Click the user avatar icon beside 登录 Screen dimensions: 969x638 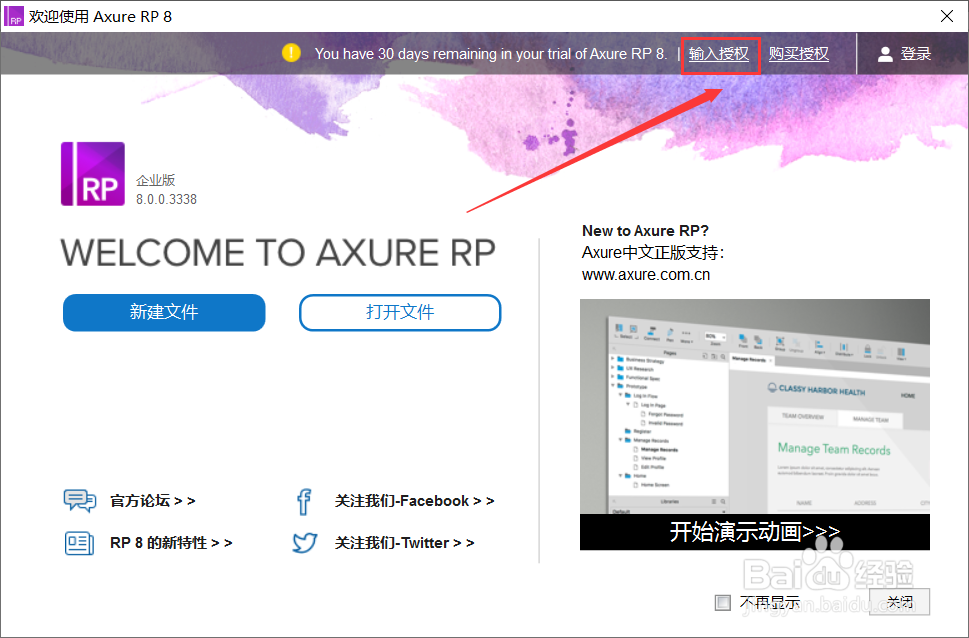[885, 54]
